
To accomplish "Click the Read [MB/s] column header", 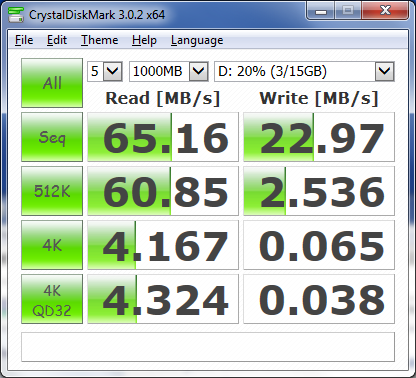I will [163, 99].
